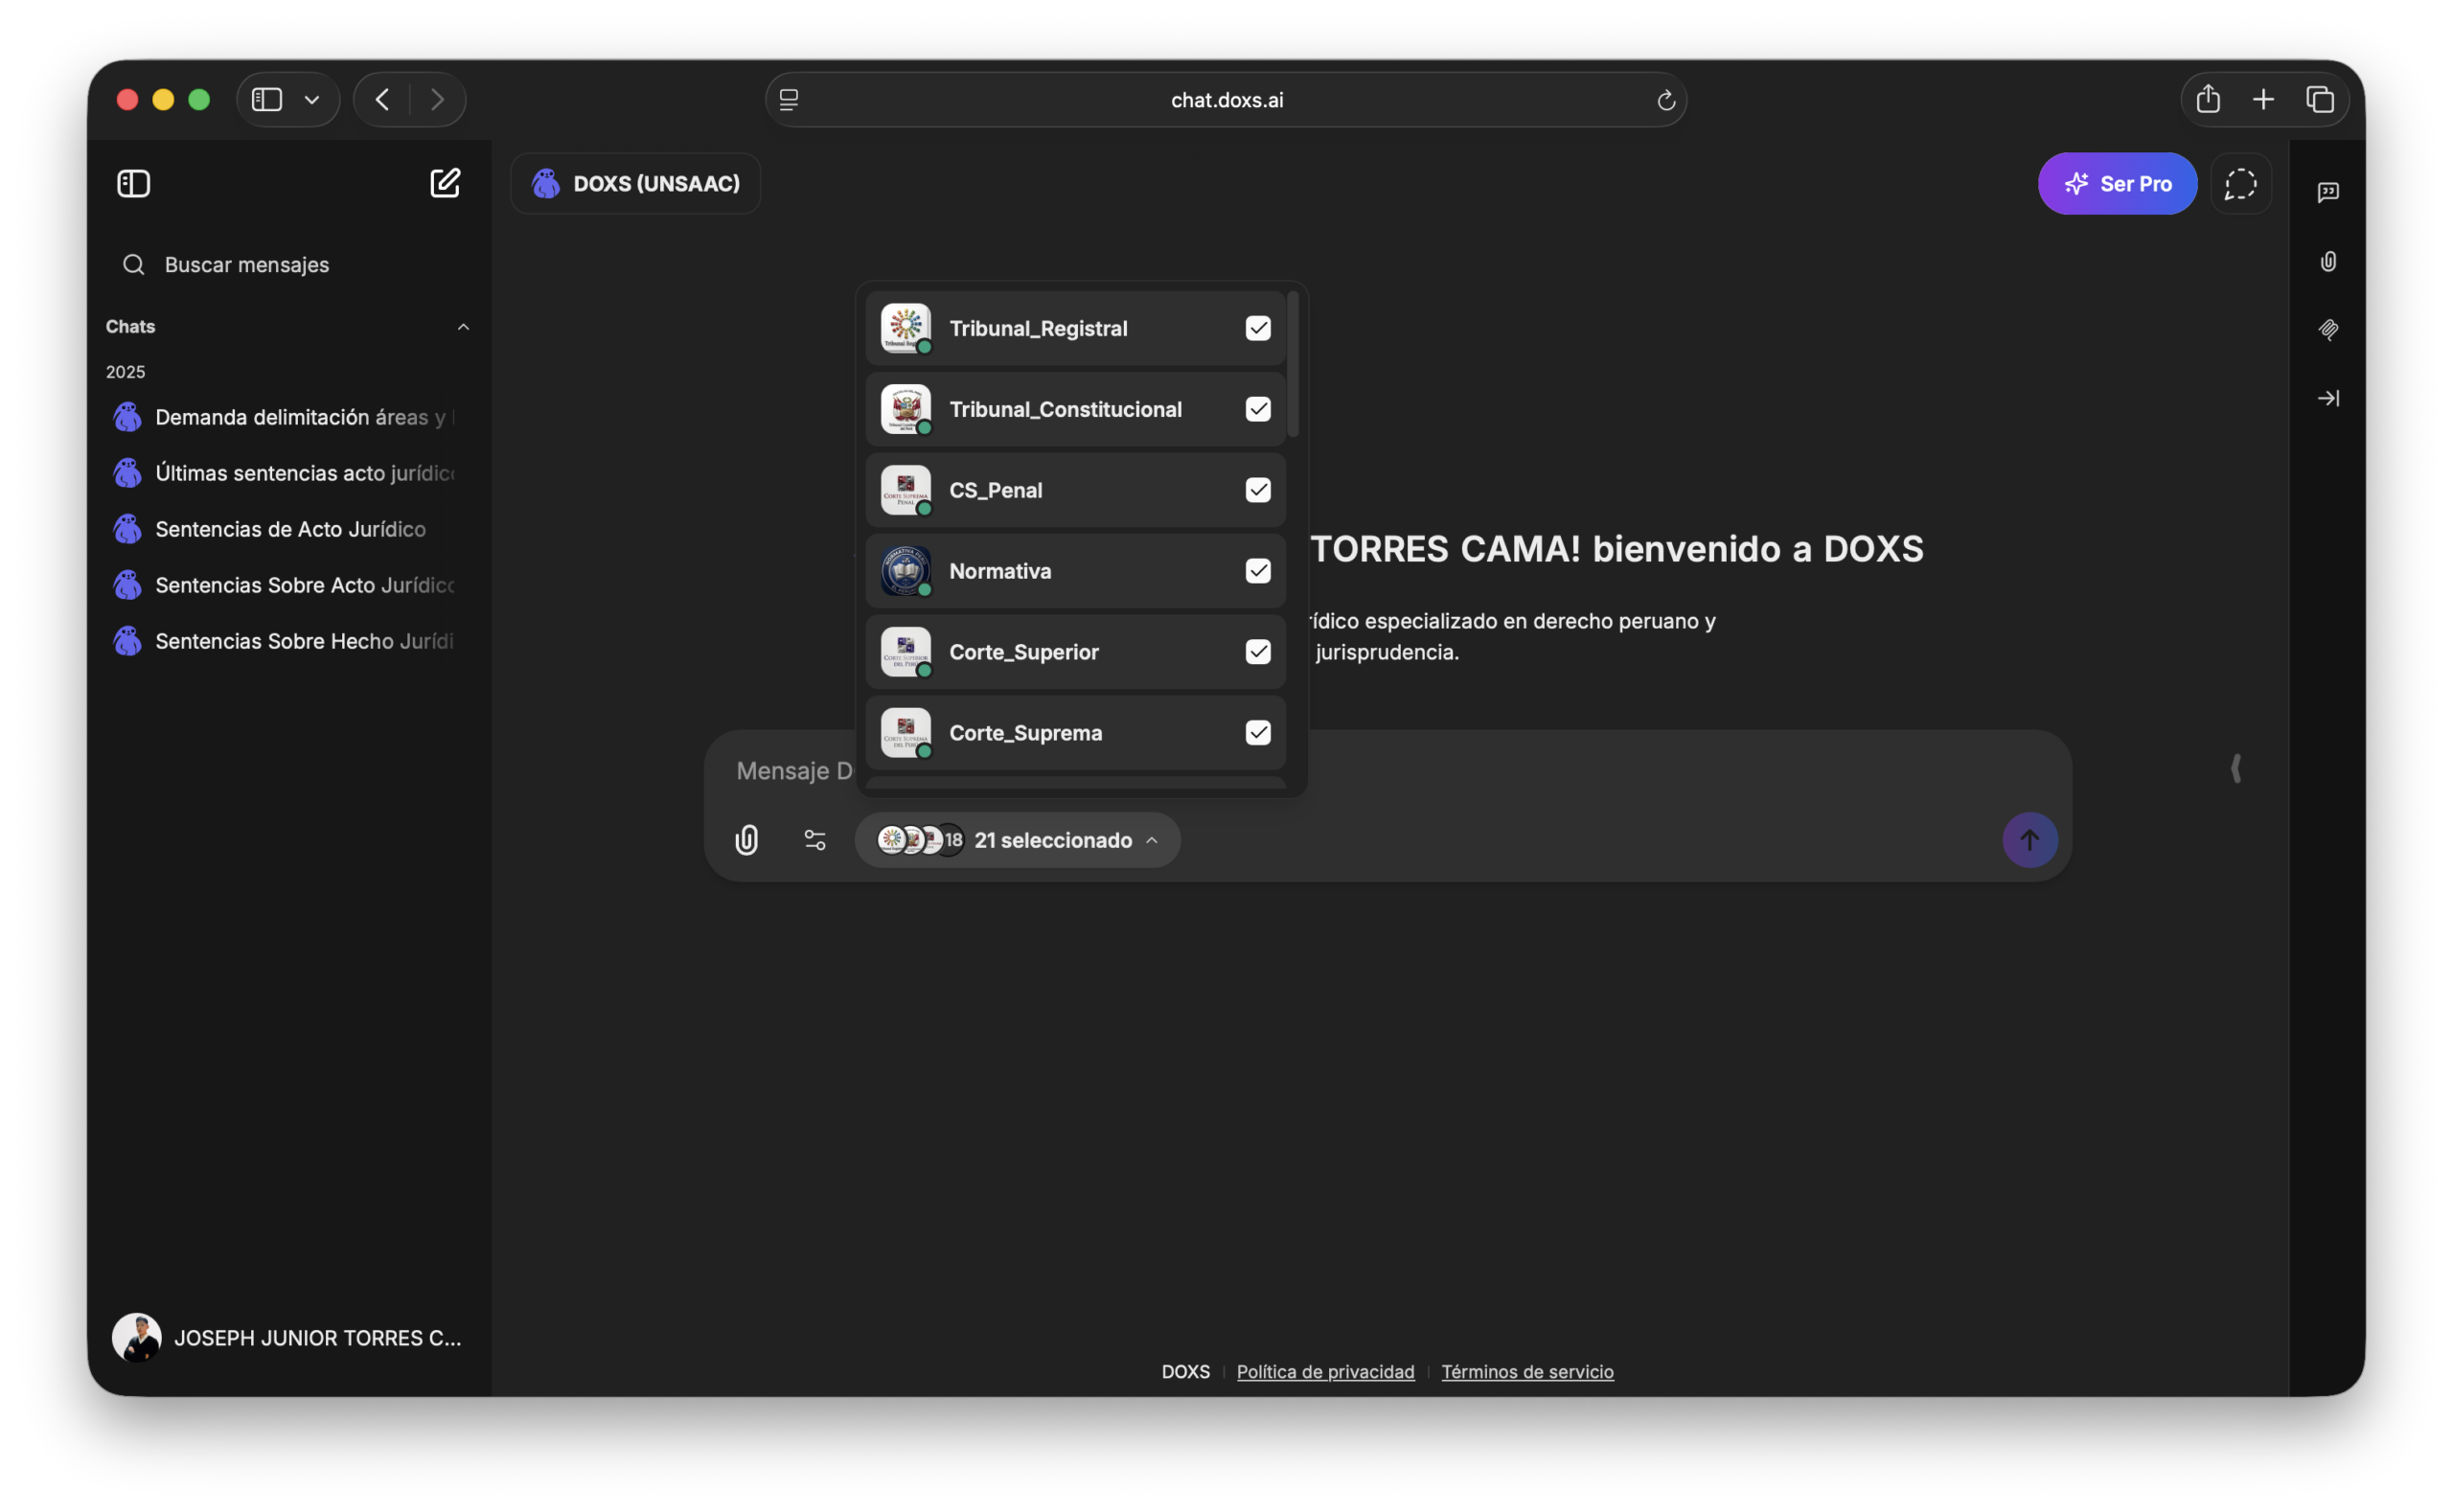Go back in Safari history
The width and height of the screenshot is (2453, 1512).
click(382, 99)
